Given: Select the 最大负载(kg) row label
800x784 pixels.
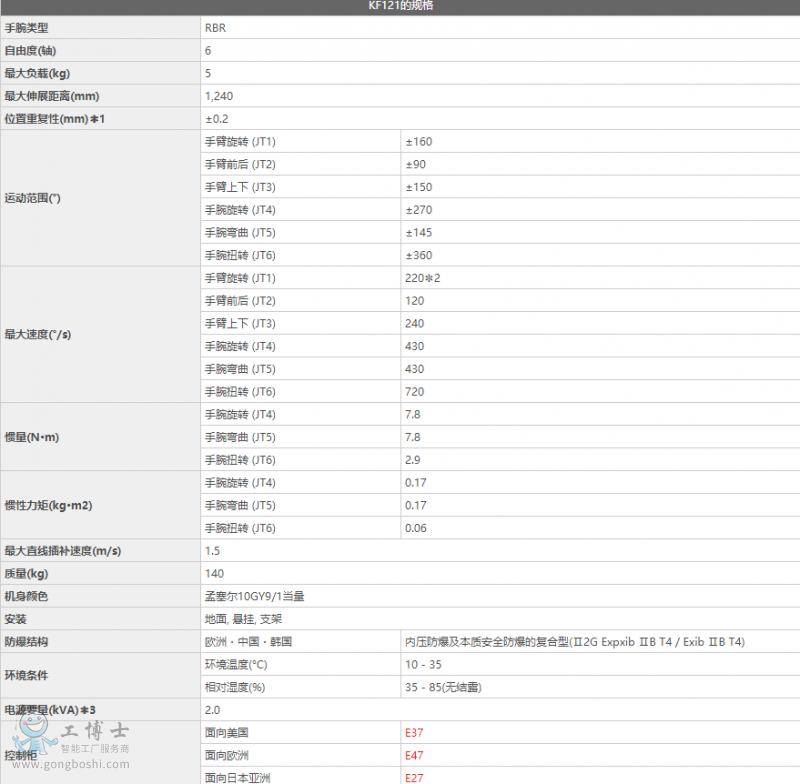Looking at the screenshot, I should click(37, 73).
